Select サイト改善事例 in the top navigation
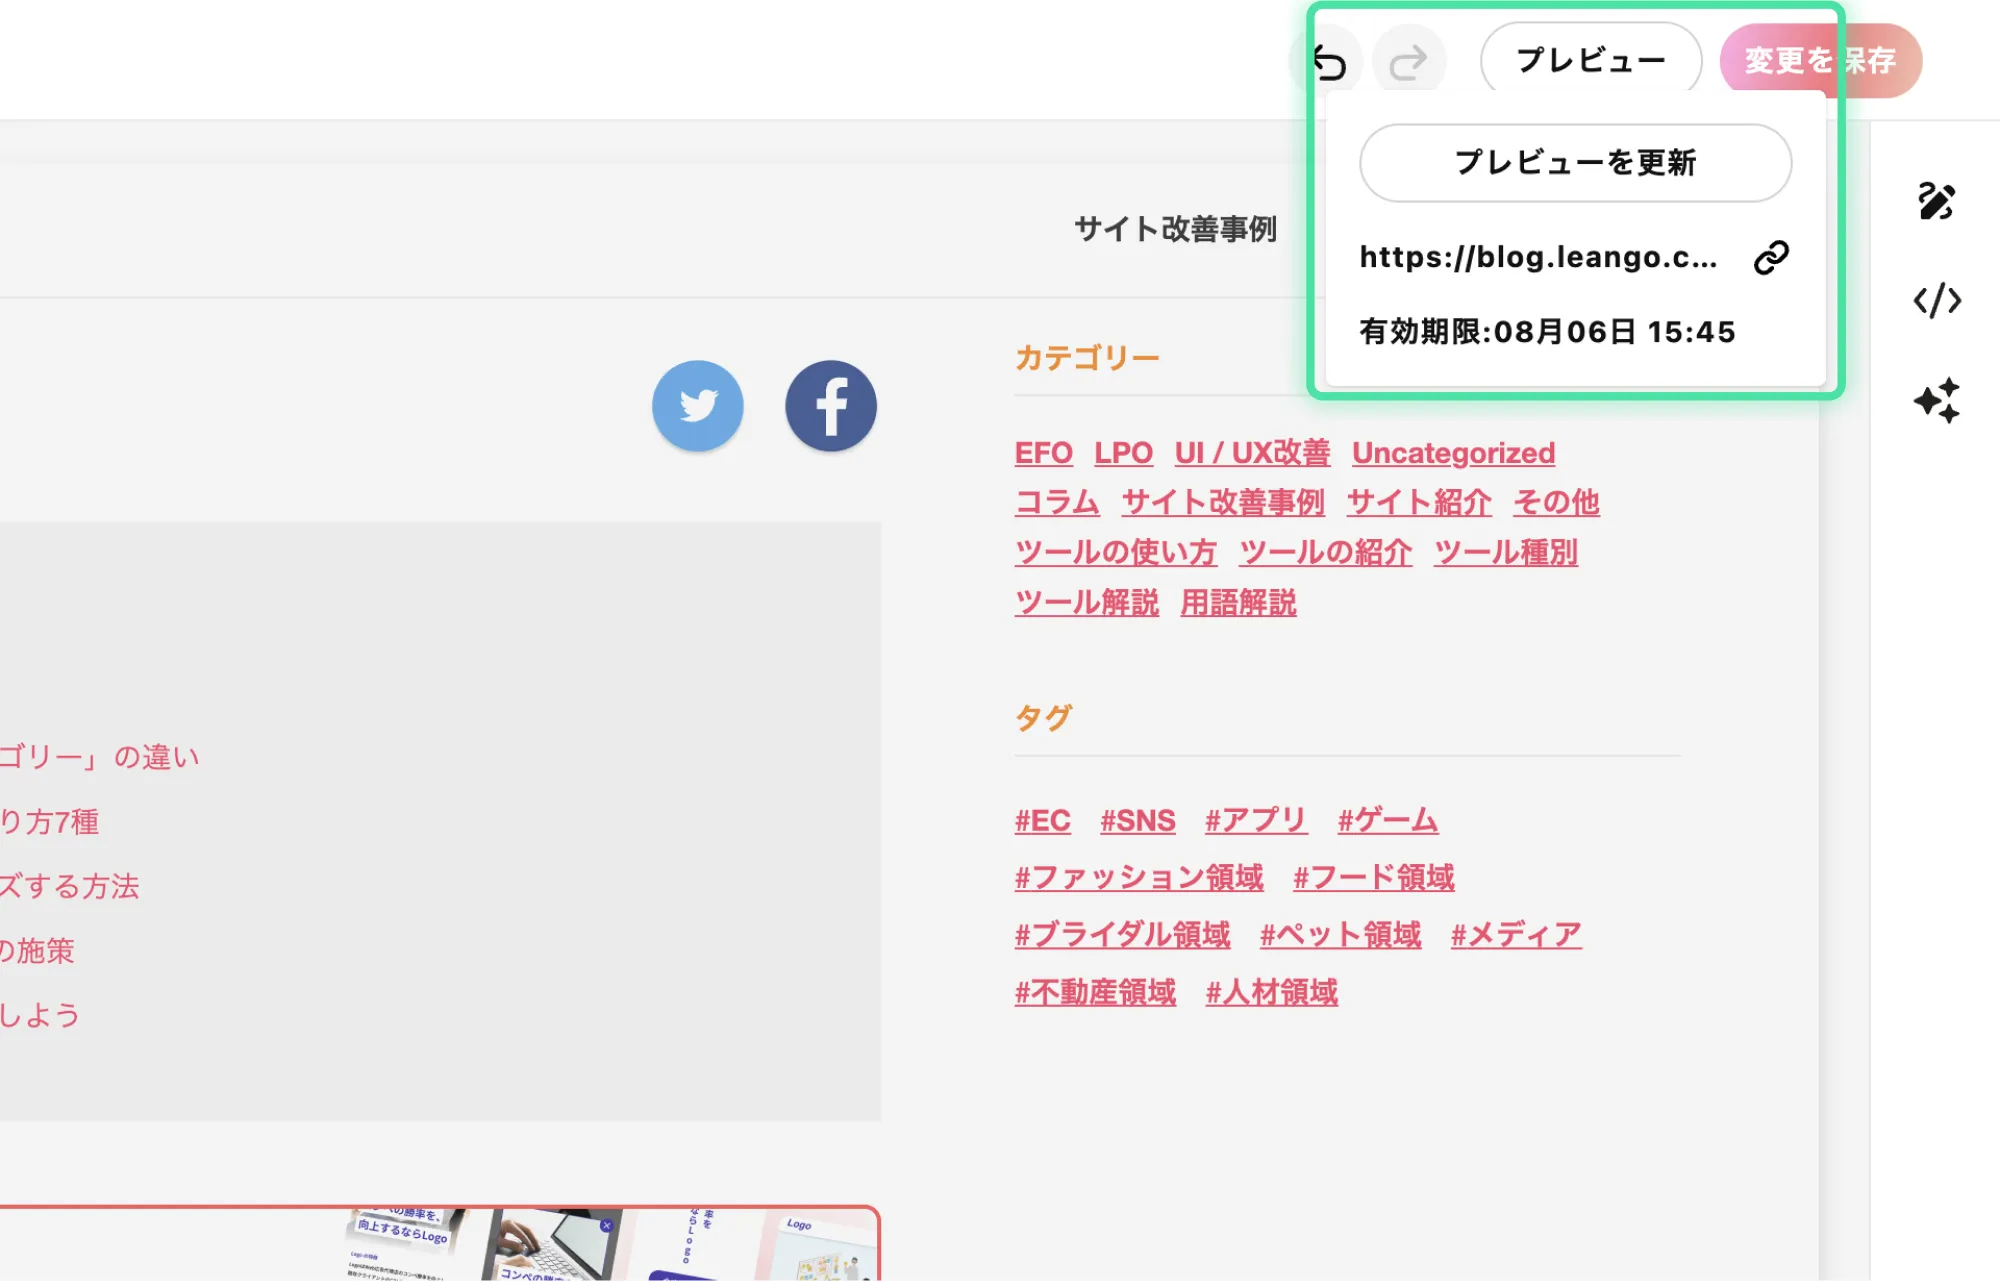Viewport: 2000px width, 1281px height. point(1175,229)
